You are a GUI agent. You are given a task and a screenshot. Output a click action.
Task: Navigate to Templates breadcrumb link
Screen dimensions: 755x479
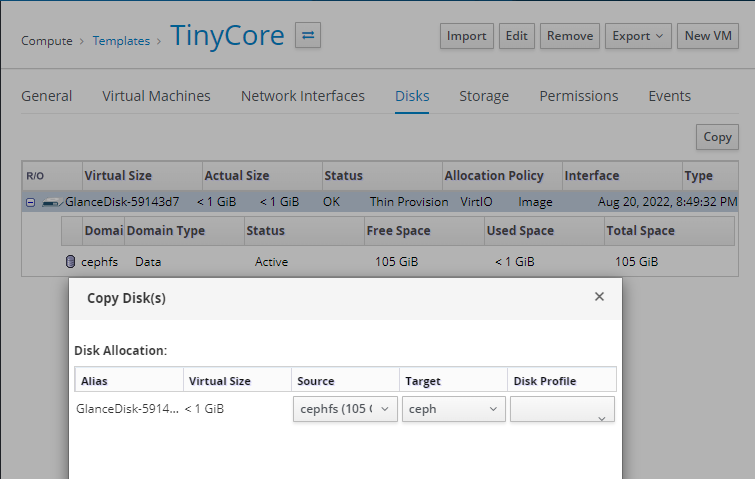pyautogui.click(x=121, y=41)
